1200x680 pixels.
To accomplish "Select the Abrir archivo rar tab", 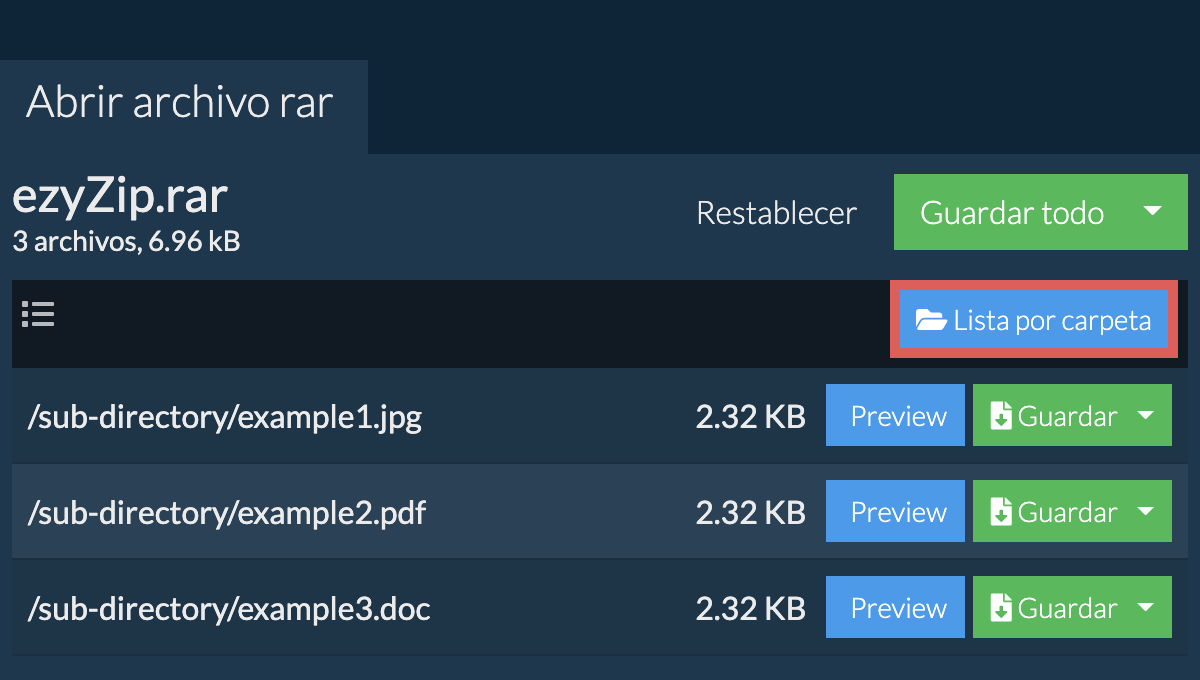I will (180, 104).
